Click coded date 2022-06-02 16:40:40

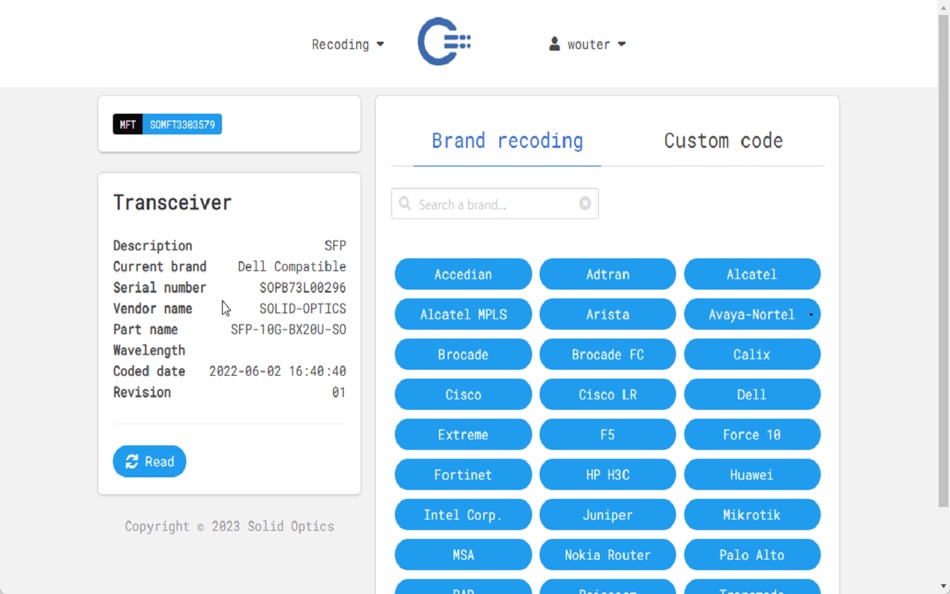click(277, 371)
